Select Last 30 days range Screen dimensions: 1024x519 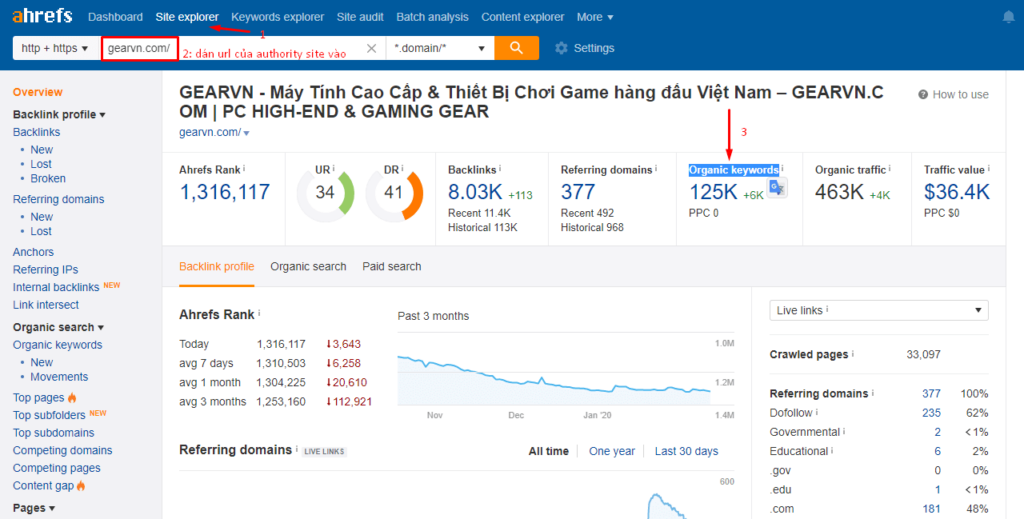[686, 451]
